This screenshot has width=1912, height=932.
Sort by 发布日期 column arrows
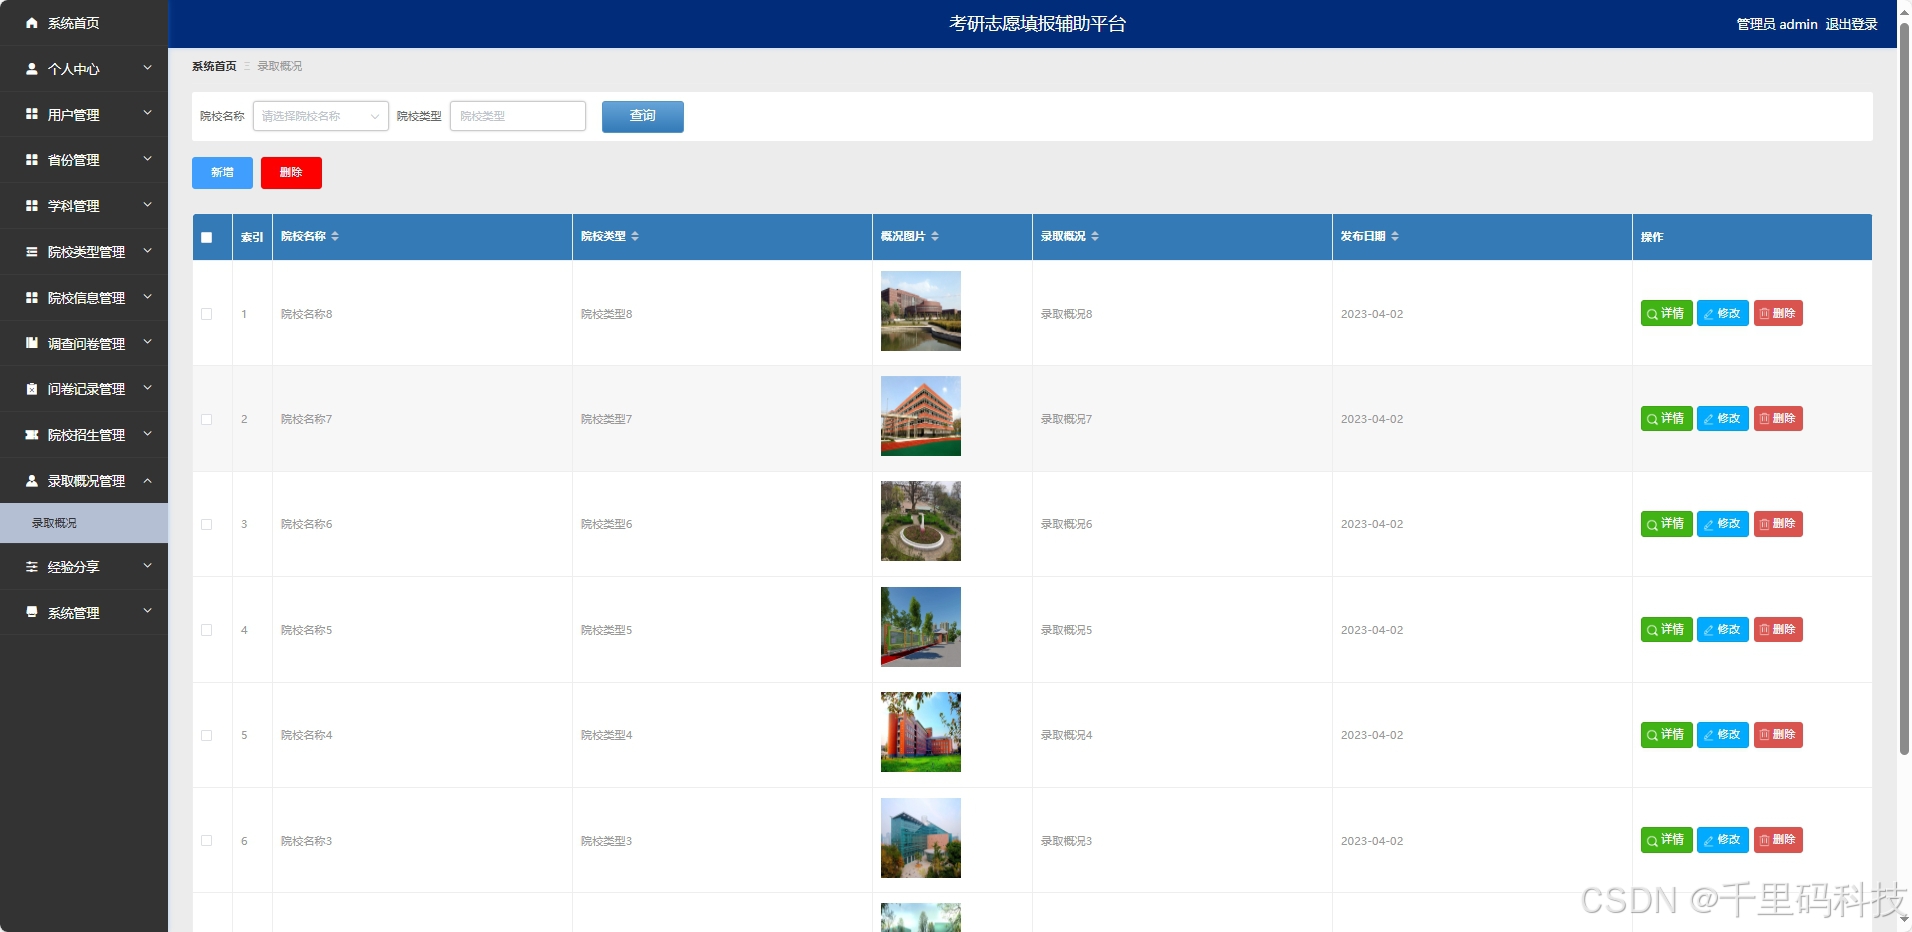point(1395,236)
